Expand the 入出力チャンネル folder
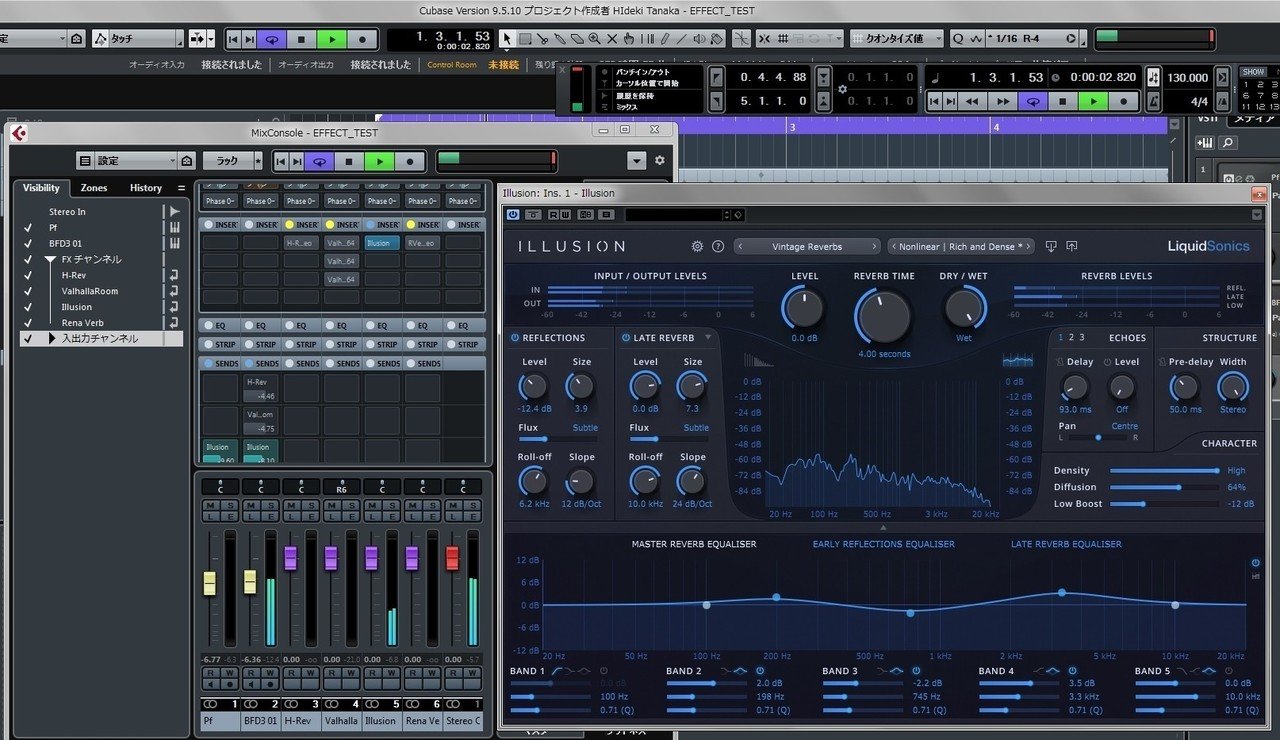Viewport: 1280px width, 740px height. [x=52, y=339]
